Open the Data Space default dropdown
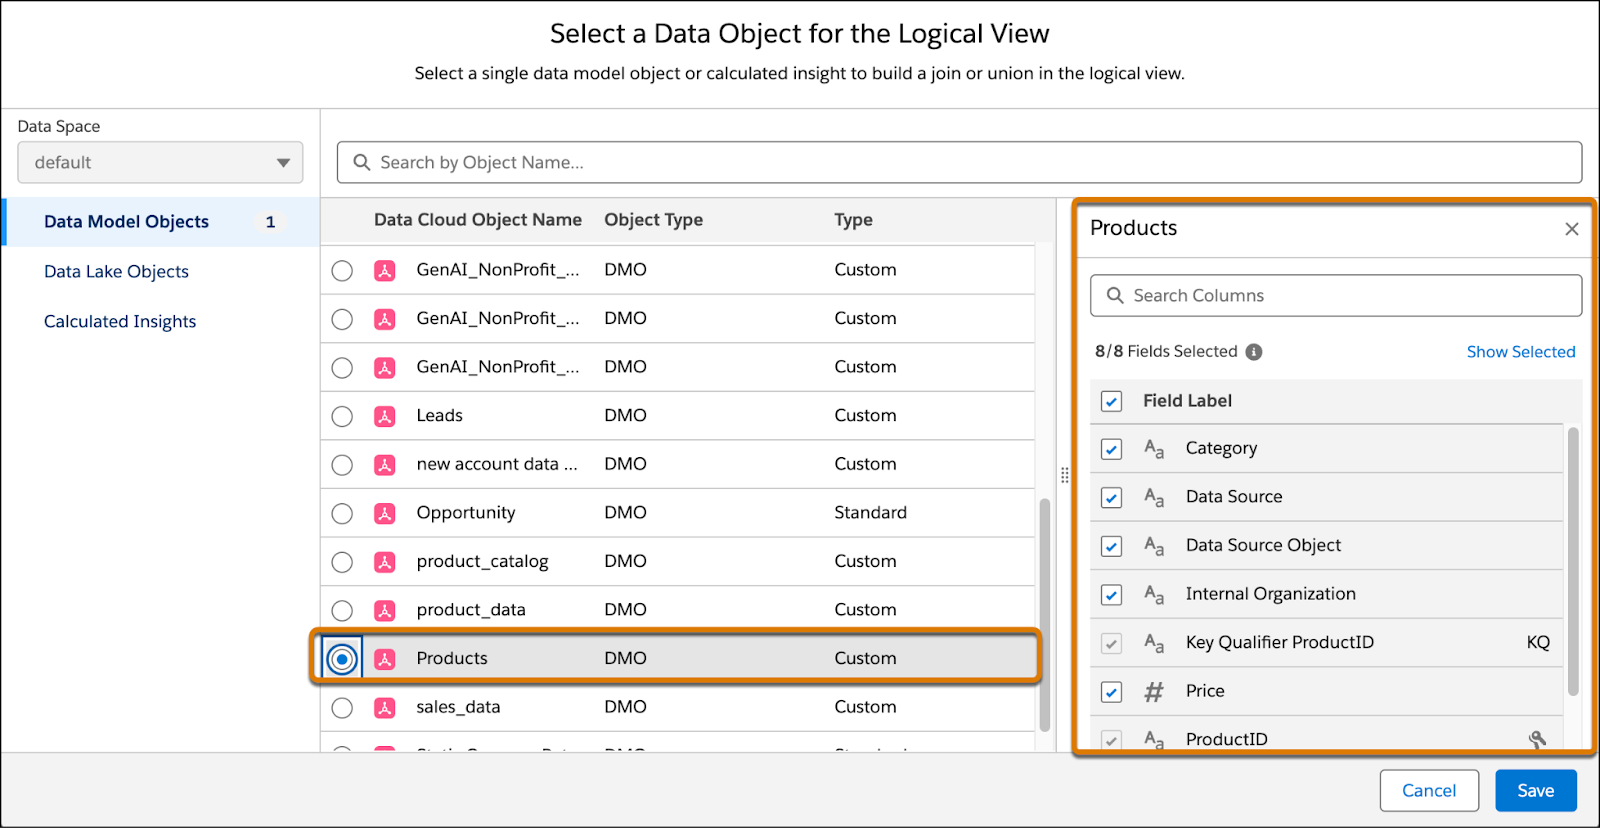Screen dimensions: 1600x828 pyautogui.click(x=160, y=162)
